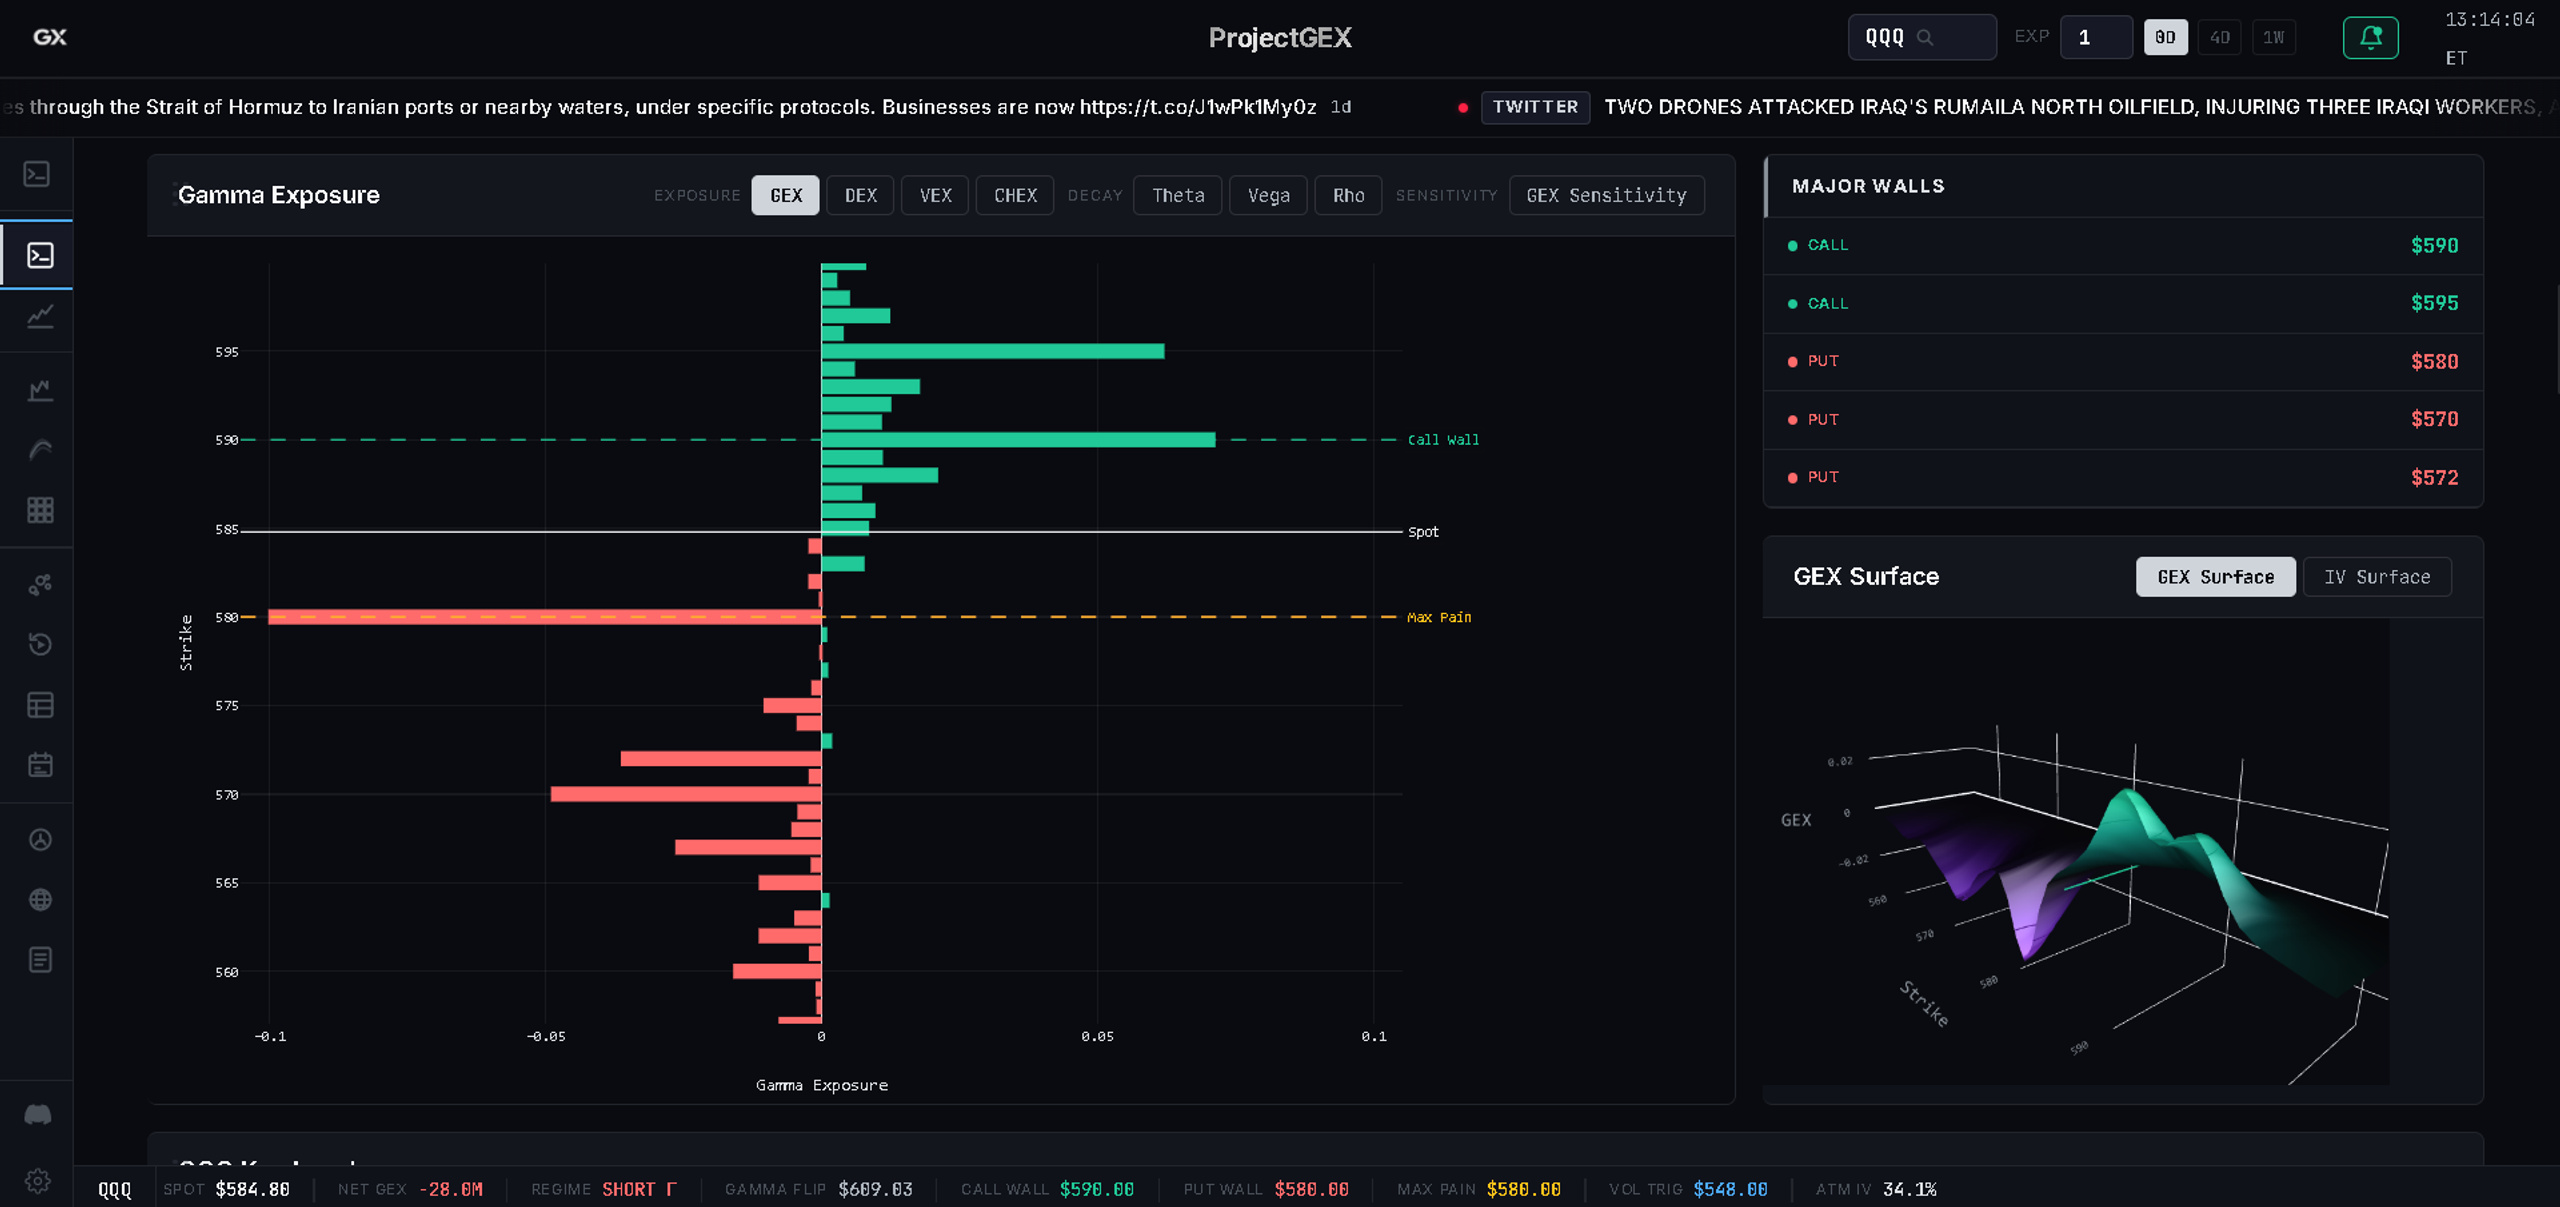Click the EXP number input field
The height and width of the screenshot is (1207, 2560).
coord(2096,38)
